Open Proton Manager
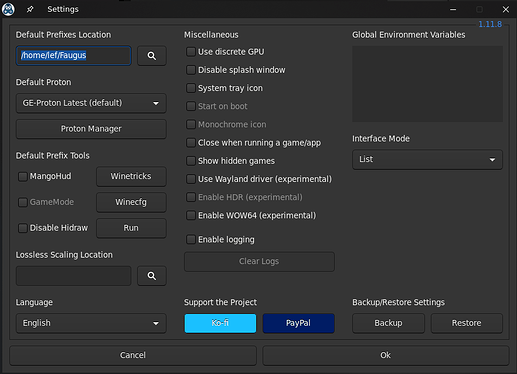The width and height of the screenshot is (517, 374). [91, 129]
